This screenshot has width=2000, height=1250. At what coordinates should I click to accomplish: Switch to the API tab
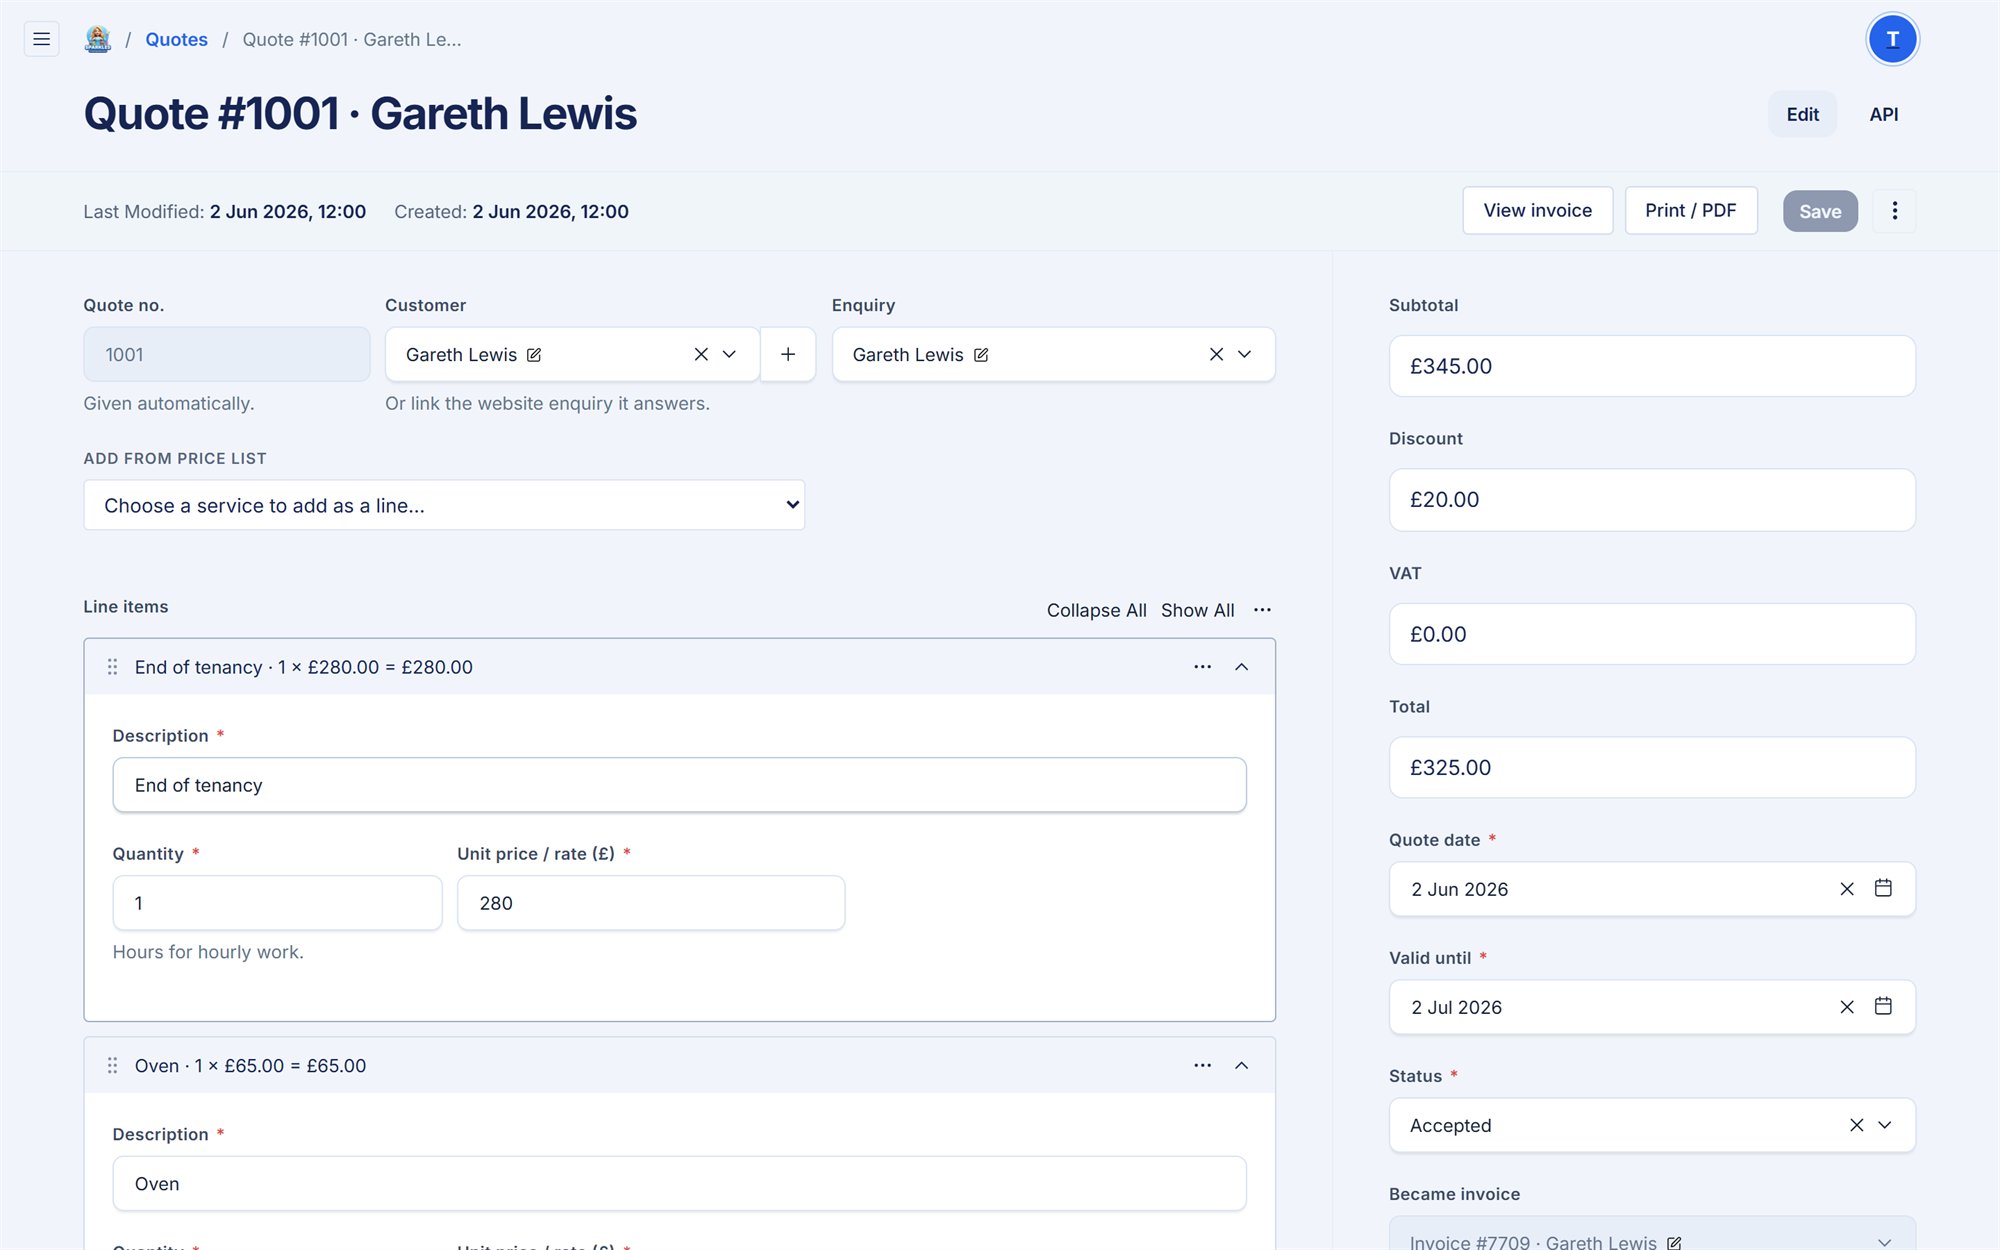coord(1883,114)
